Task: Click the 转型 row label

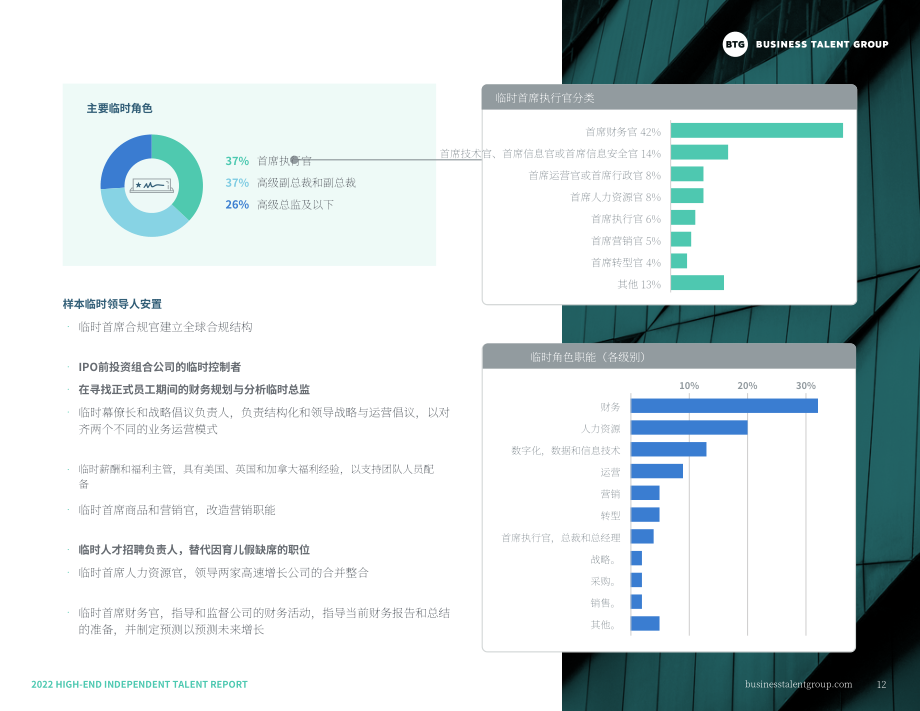Action: [610, 516]
